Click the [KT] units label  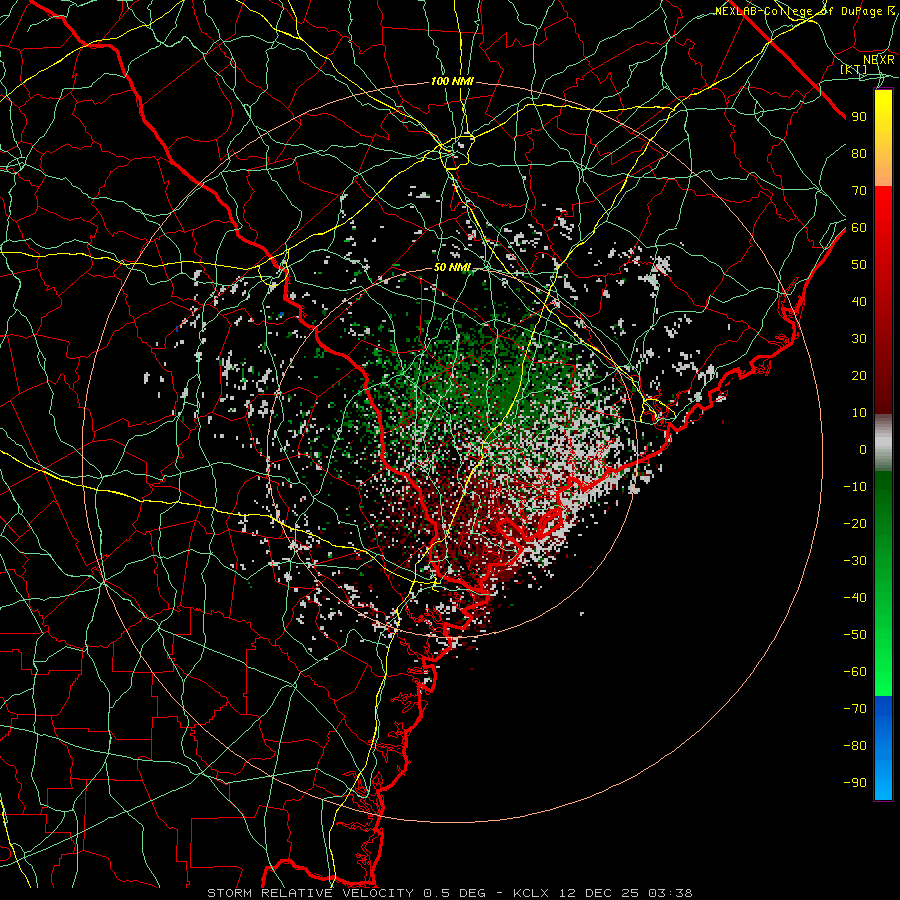[x=854, y=69]
